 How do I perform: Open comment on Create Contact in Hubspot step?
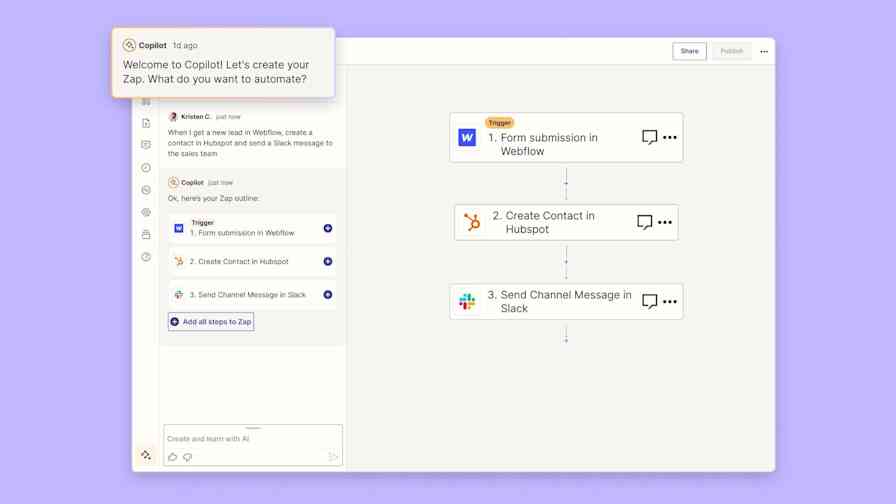[645, 222]
